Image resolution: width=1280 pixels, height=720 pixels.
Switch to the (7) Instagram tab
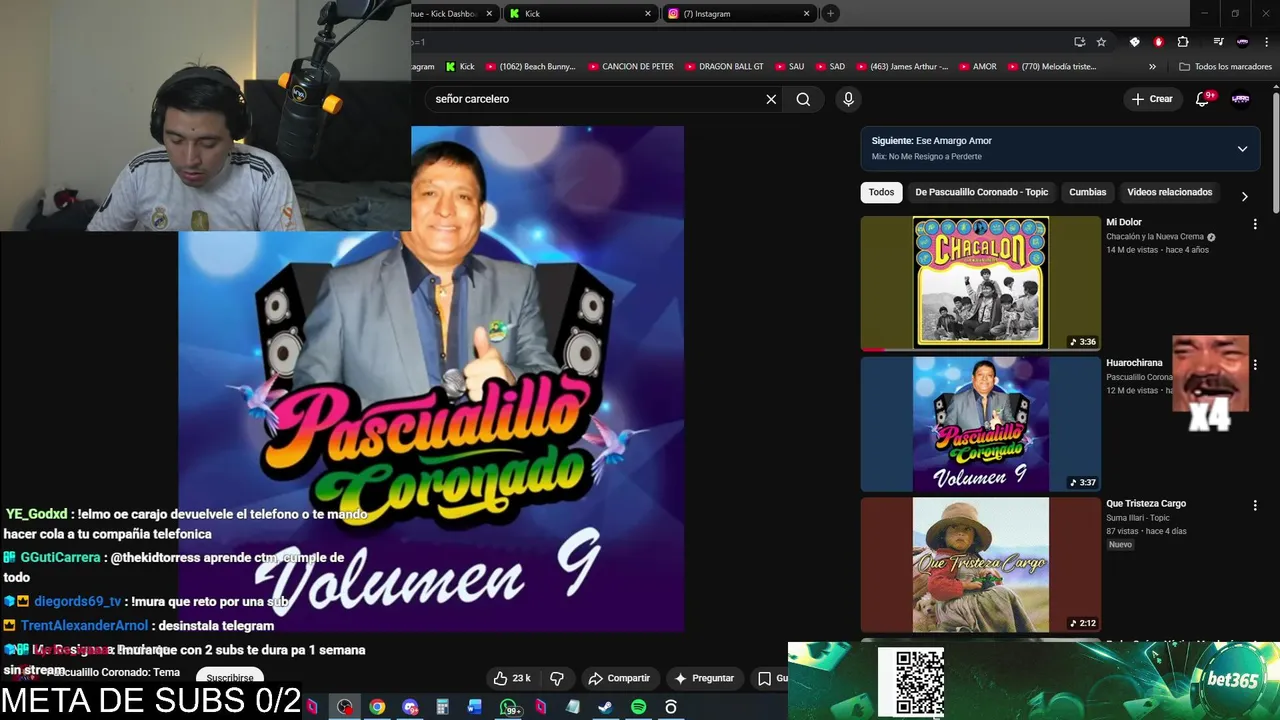pos(739,14)
